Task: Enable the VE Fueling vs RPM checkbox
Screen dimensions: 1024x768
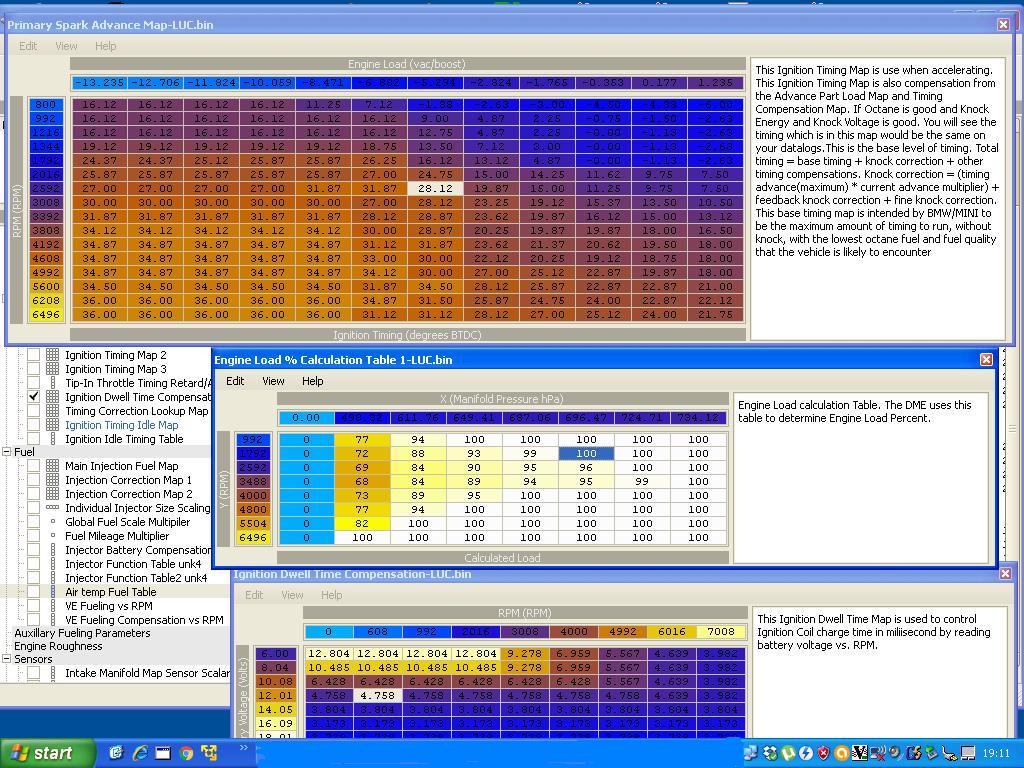Action: click(34, 606)
